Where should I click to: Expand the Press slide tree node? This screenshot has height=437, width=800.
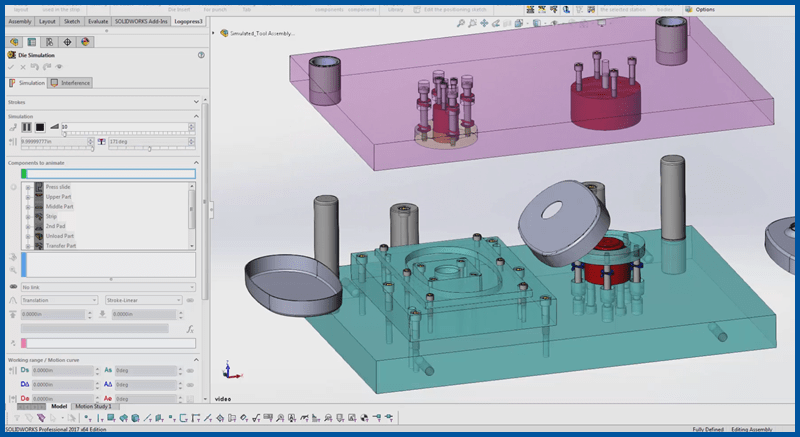tap(28, 187)
